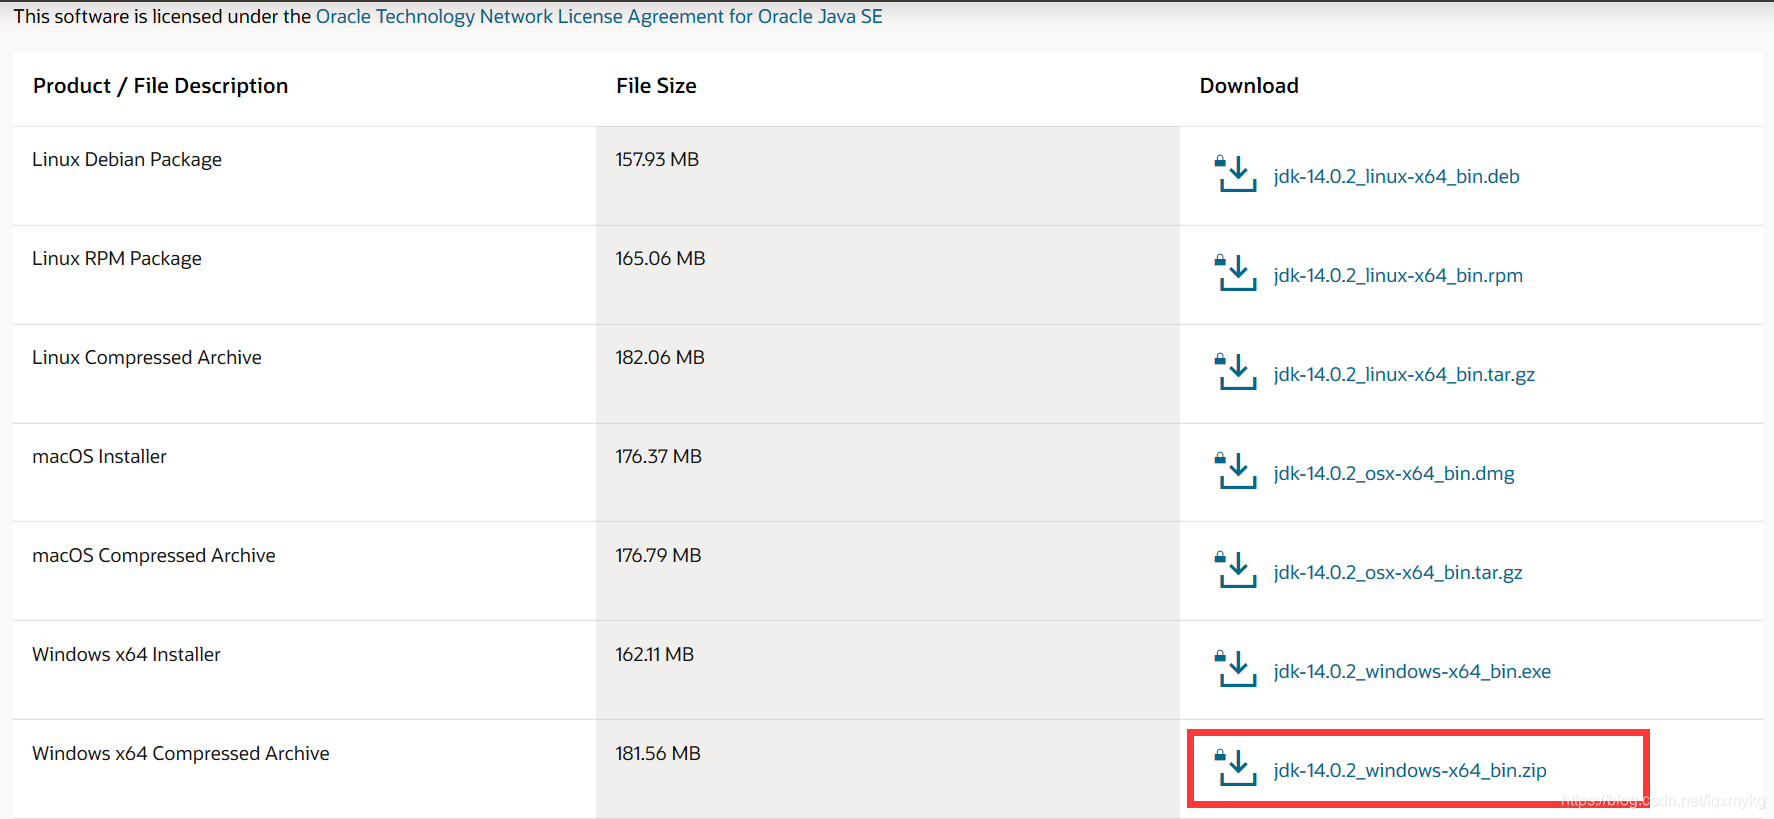
Task: Open the Oracle Technology Network License Agreement link
Action: click(599, 16)
